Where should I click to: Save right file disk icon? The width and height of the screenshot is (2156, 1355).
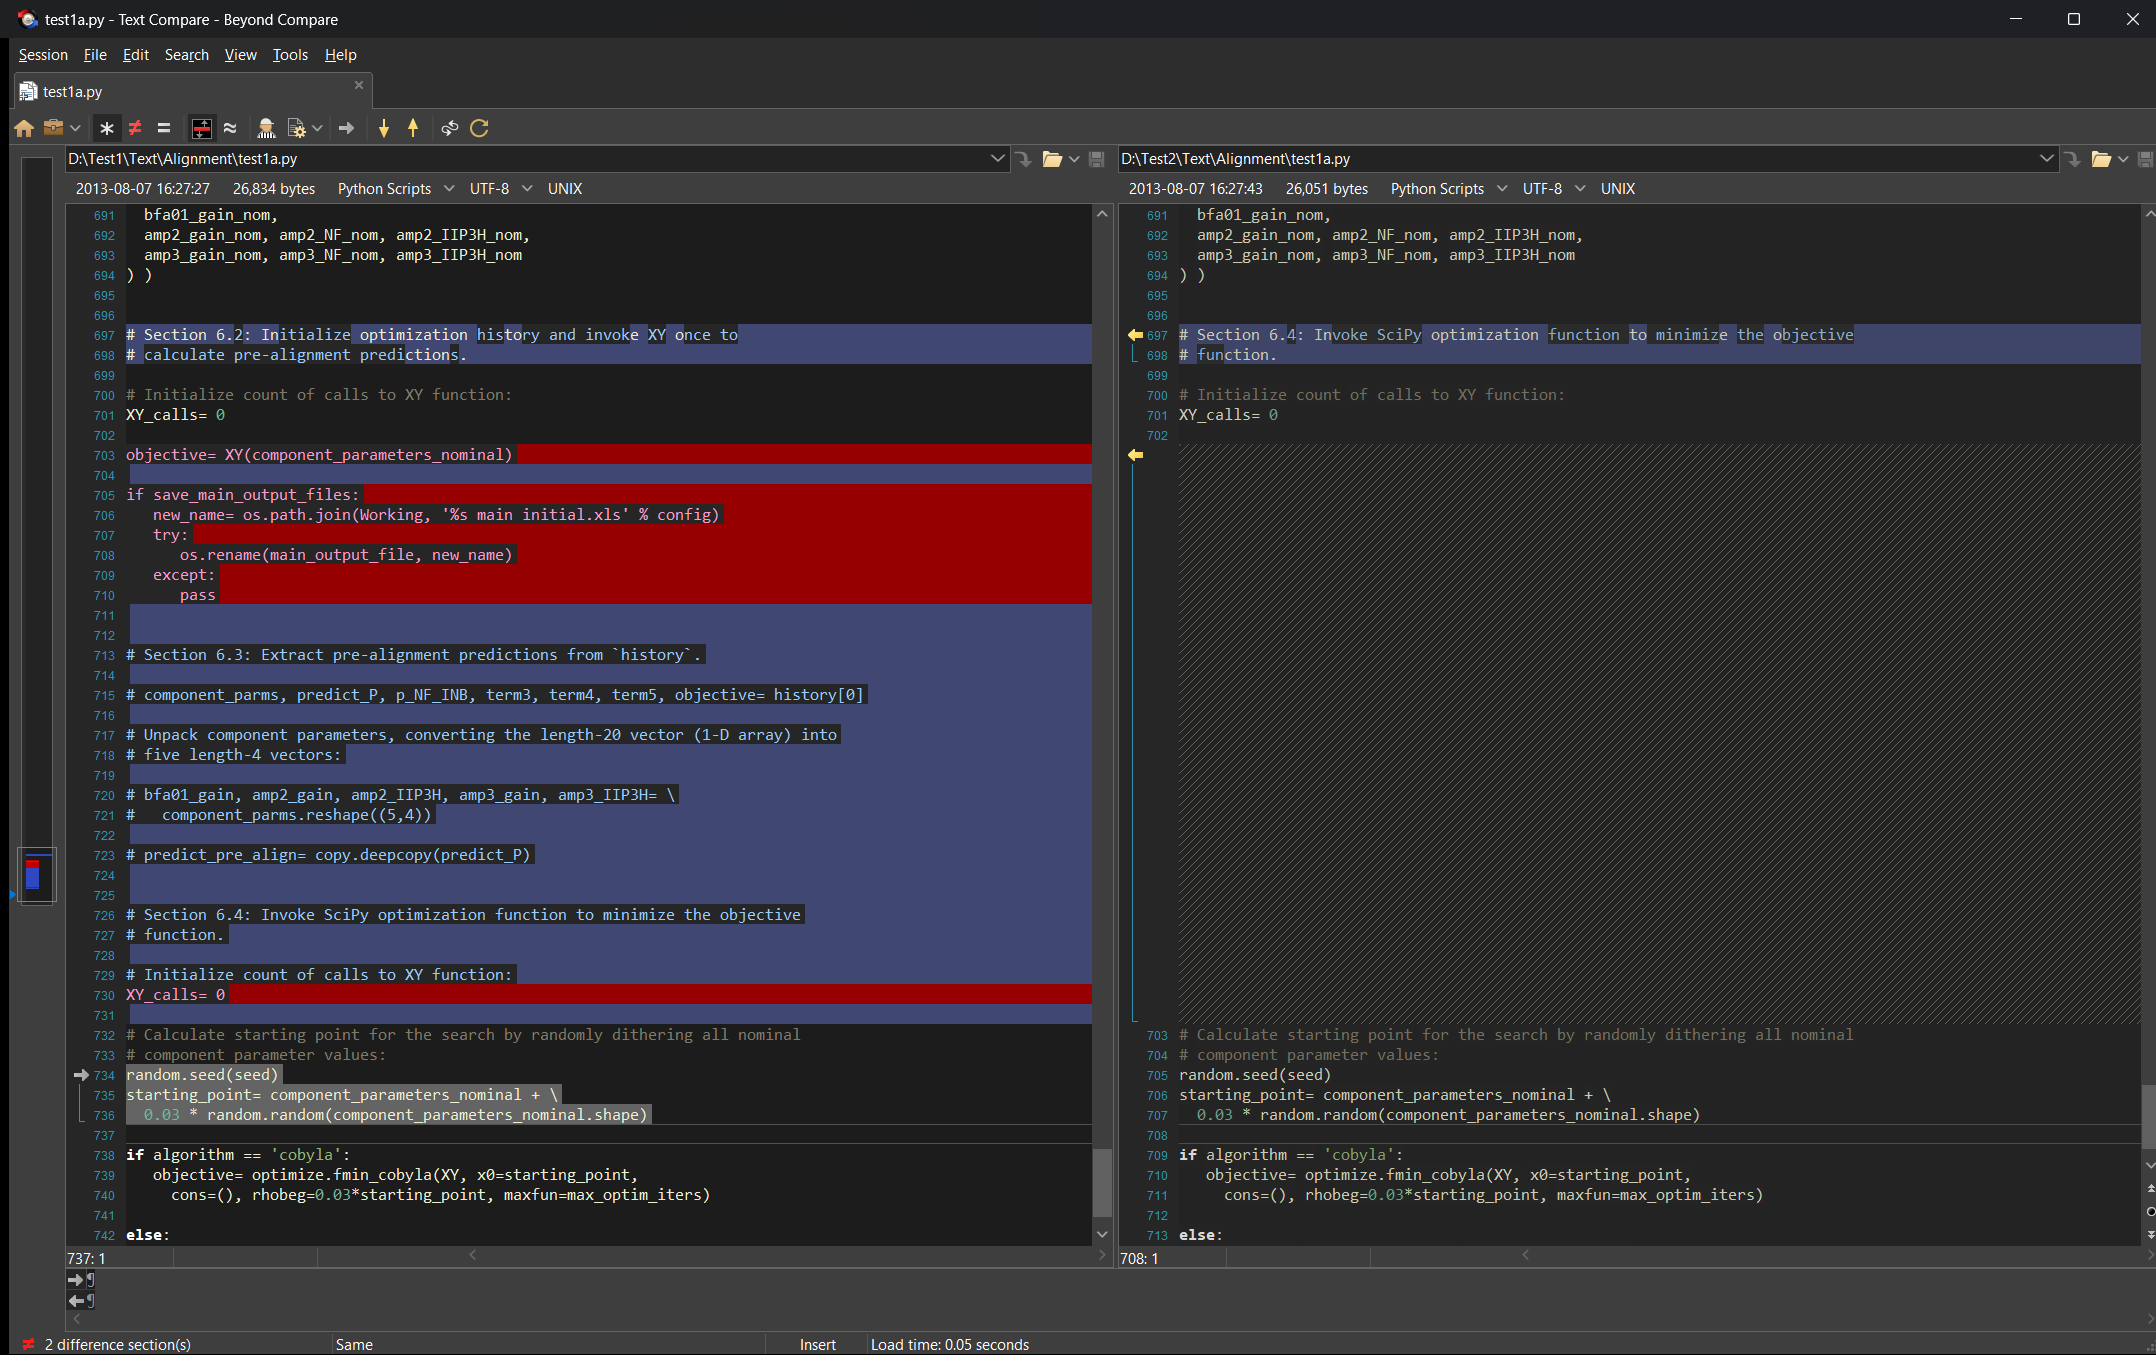(x=2145, y=159)
